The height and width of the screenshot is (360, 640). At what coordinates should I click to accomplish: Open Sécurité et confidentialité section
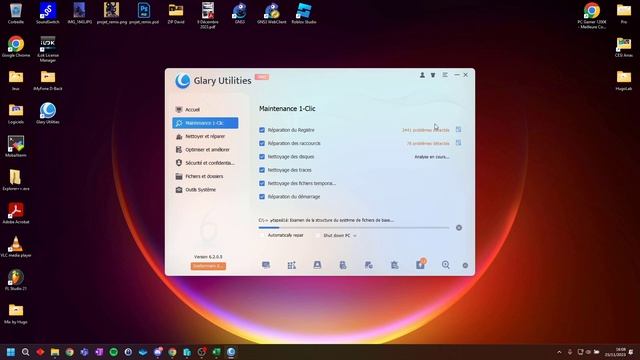point(205,163)
